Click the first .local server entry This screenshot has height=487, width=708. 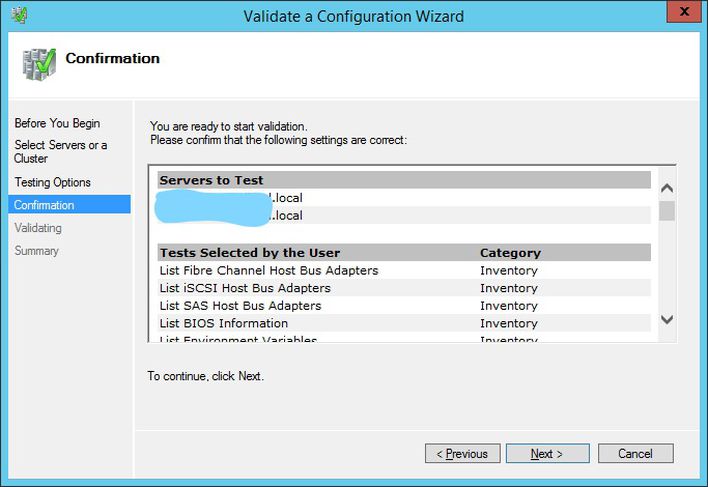click(x=404, y=198)
